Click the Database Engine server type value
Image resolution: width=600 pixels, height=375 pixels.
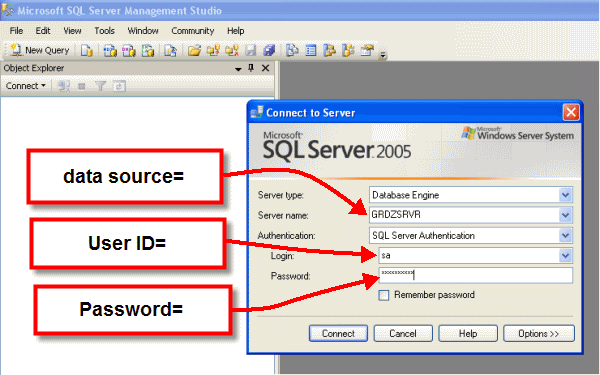405,195
